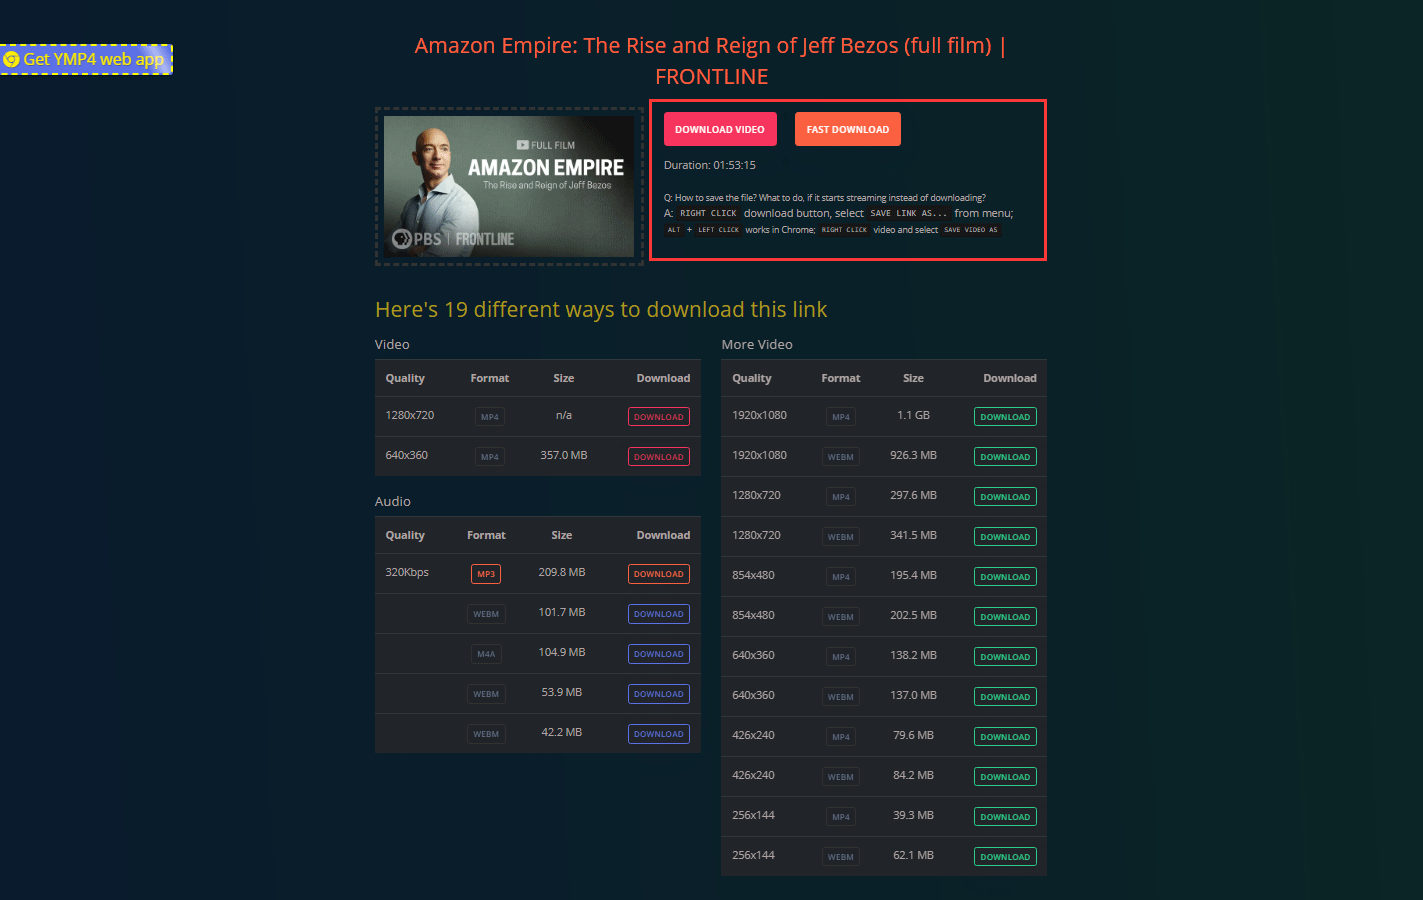The height and width of the screenshot is (900, 1423).
Task: Click the 209.8 MB size value
Action: pos(562,572)
